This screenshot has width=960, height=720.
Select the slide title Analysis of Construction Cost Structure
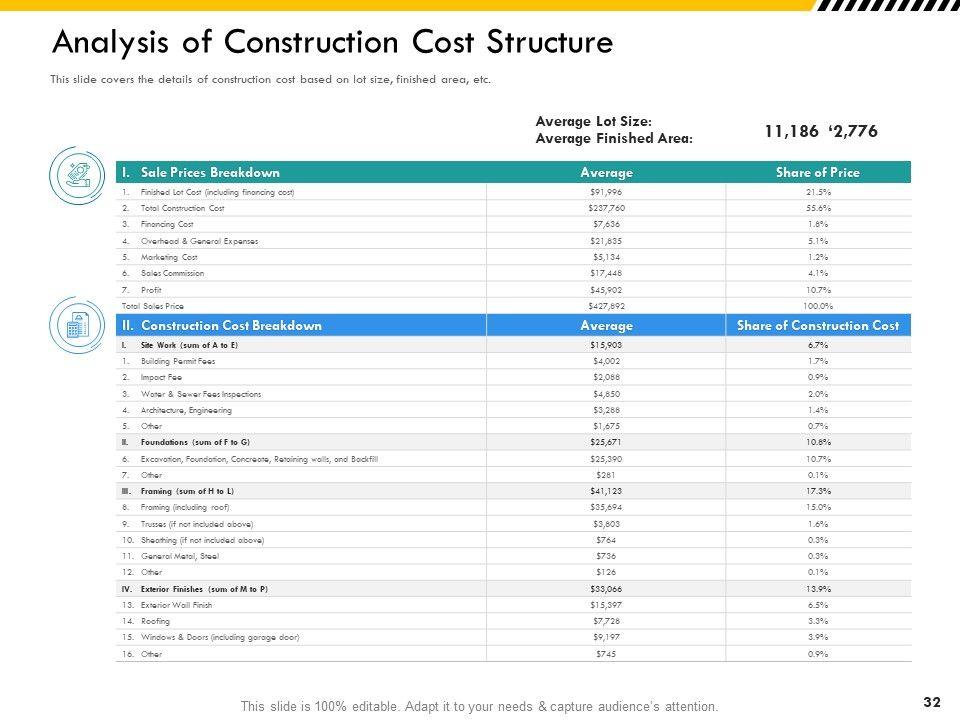[331, 43]
